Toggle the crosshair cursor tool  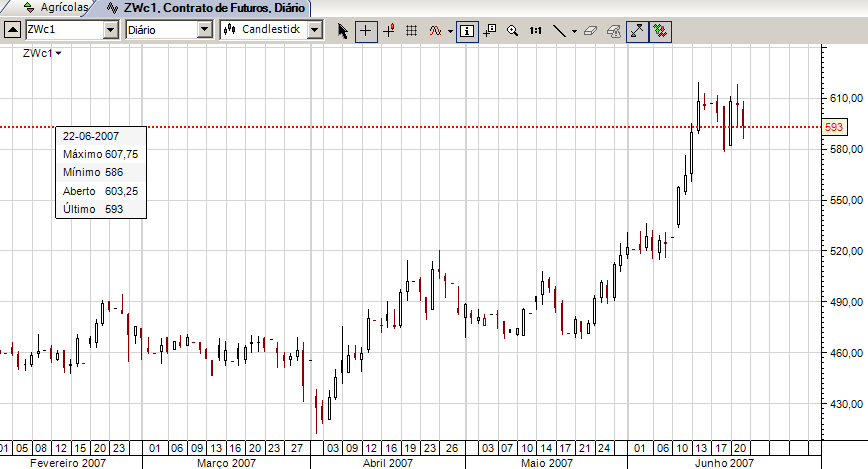[365, 31]
